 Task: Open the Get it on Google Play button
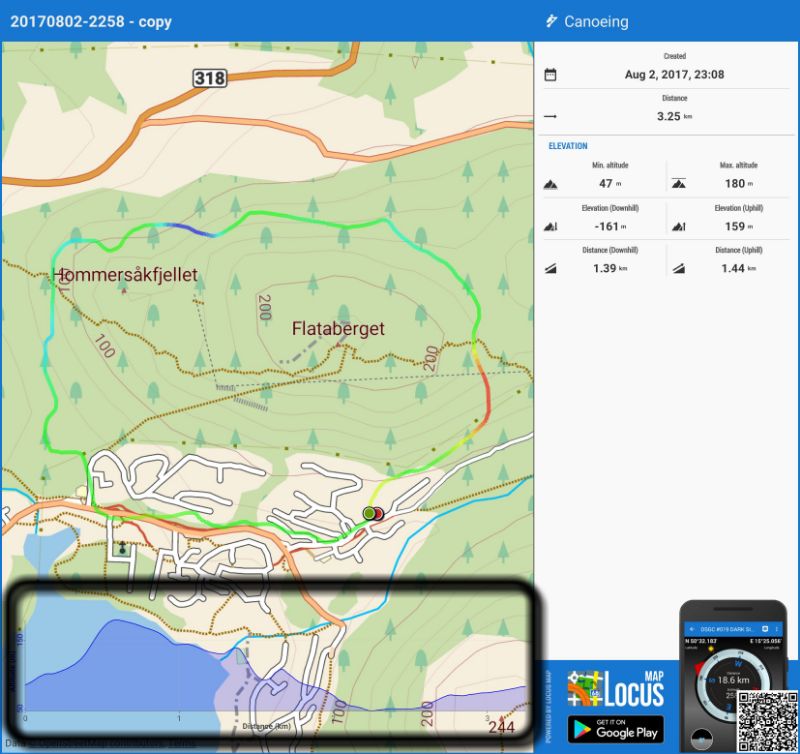coord(615,729)
